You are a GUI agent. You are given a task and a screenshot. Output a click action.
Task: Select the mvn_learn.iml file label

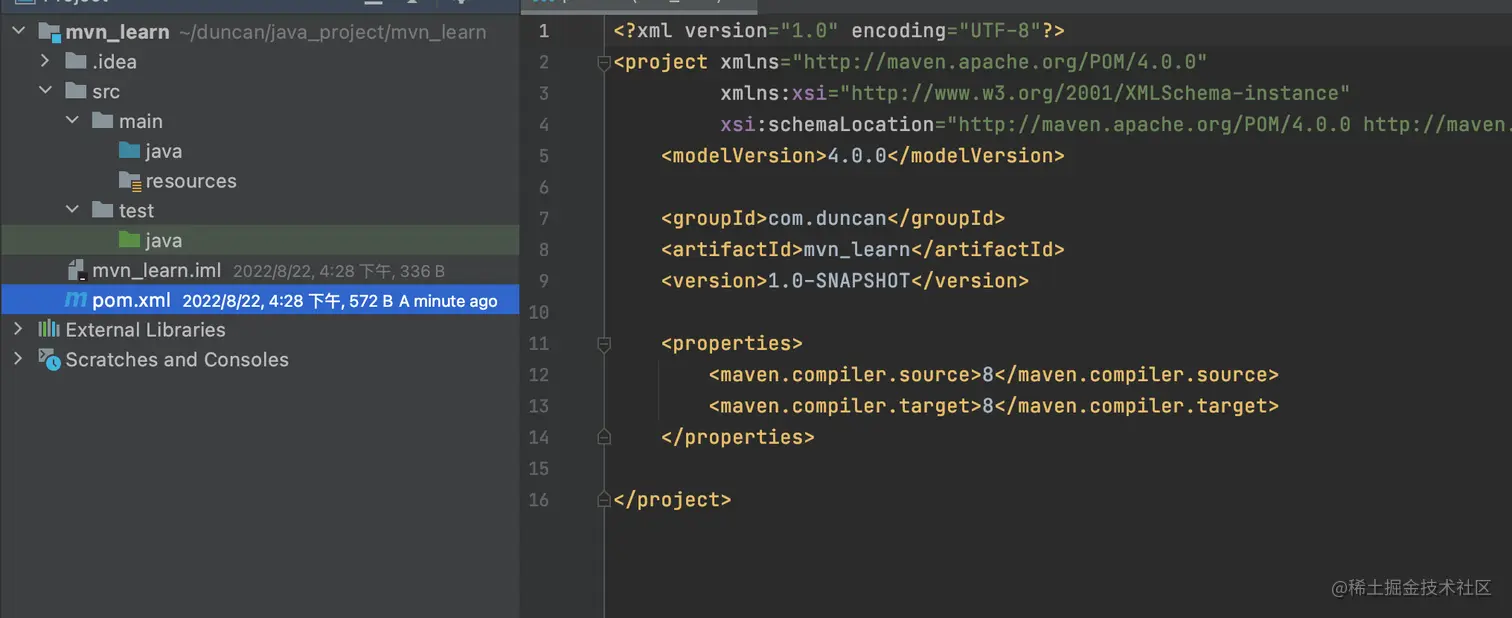(x=157, y=270)
